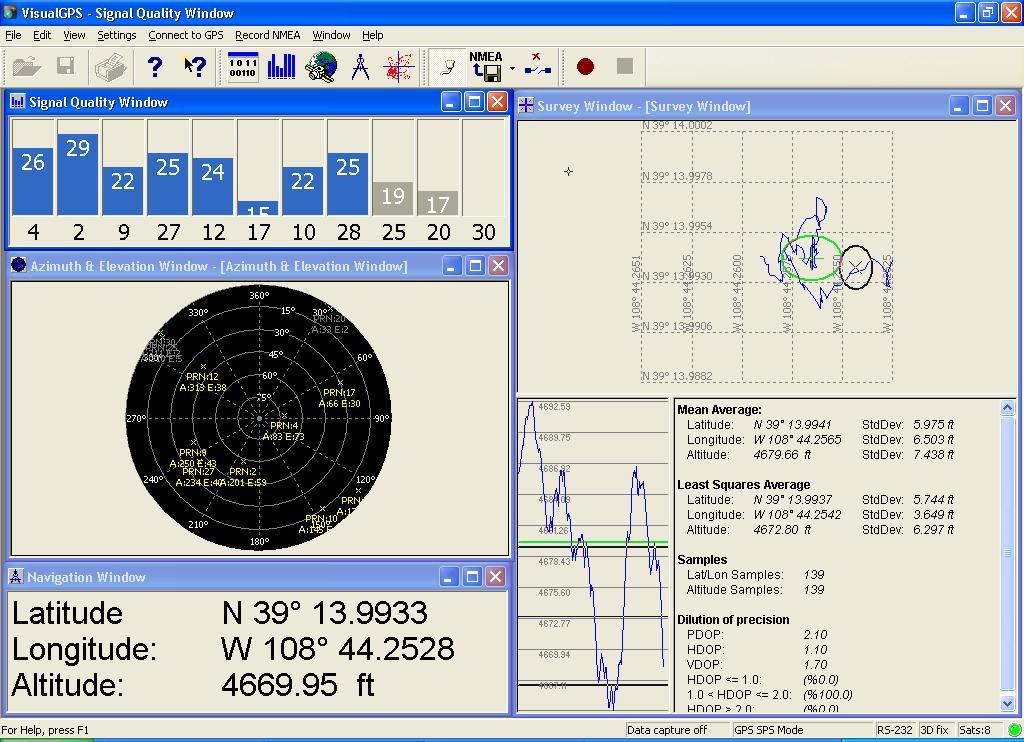The width and height of the screenshot is (1024, 742).
Task: Open the Connect to GPS menu
Action: tap(185, 35)
